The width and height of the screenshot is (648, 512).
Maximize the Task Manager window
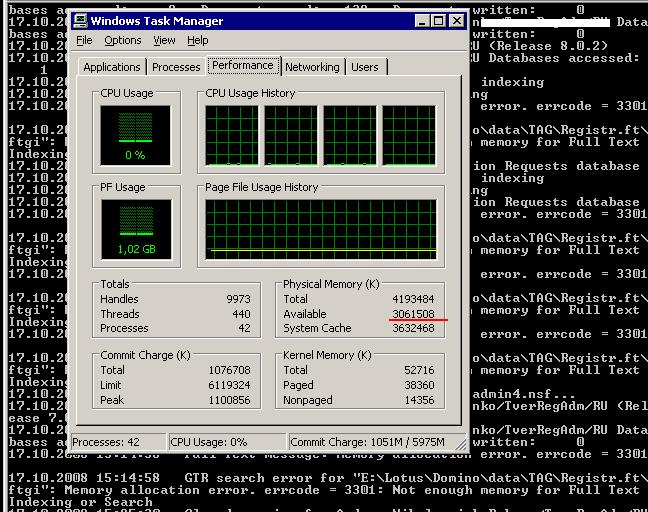coord(438,21)
